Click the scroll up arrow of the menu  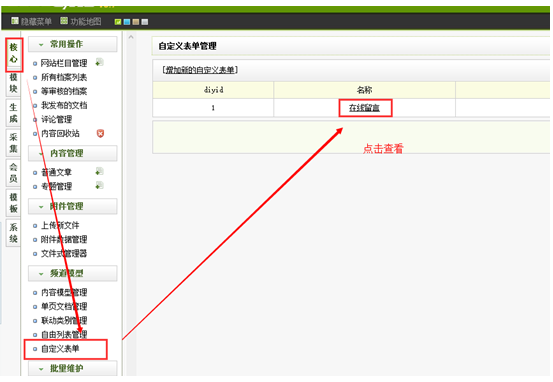(x=131, y=37)
